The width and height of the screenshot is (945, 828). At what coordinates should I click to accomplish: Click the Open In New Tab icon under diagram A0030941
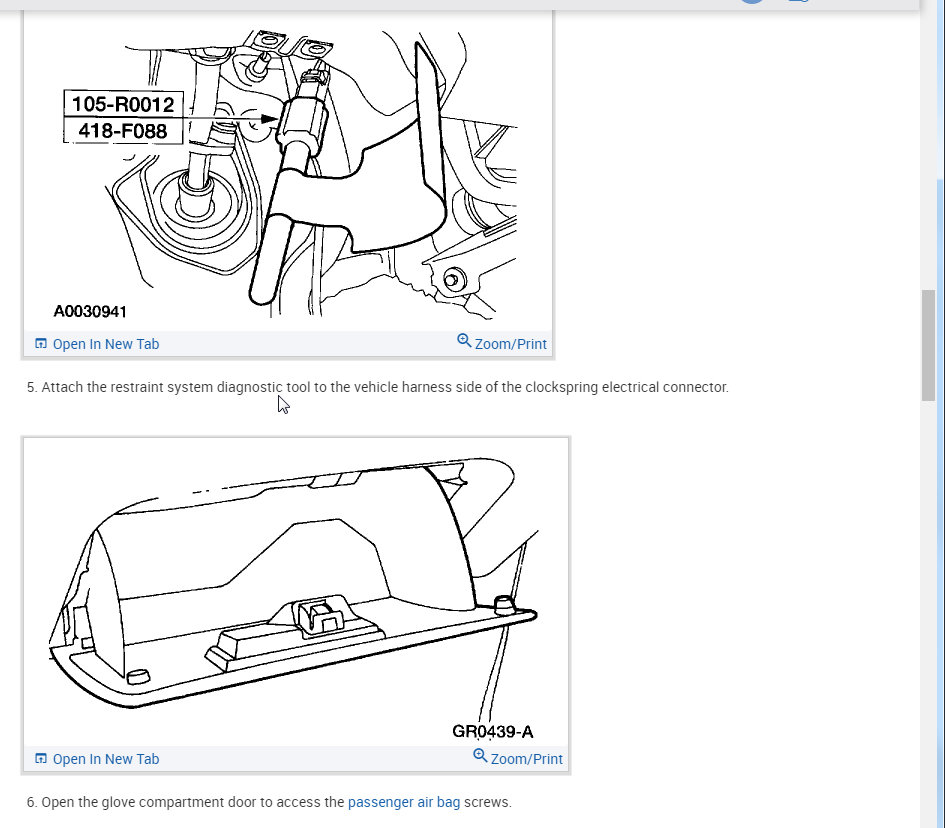[x=40, y=343]
